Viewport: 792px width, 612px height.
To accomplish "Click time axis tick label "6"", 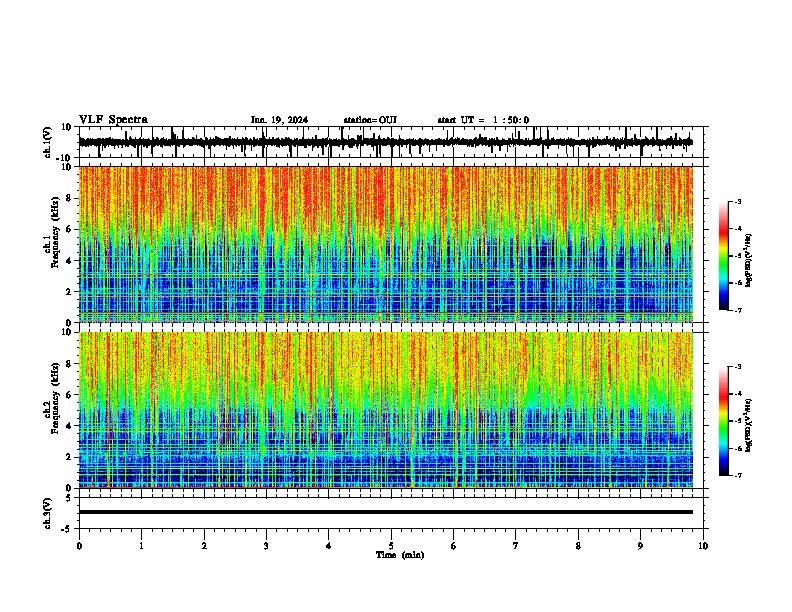I will (x=454, y=546).
